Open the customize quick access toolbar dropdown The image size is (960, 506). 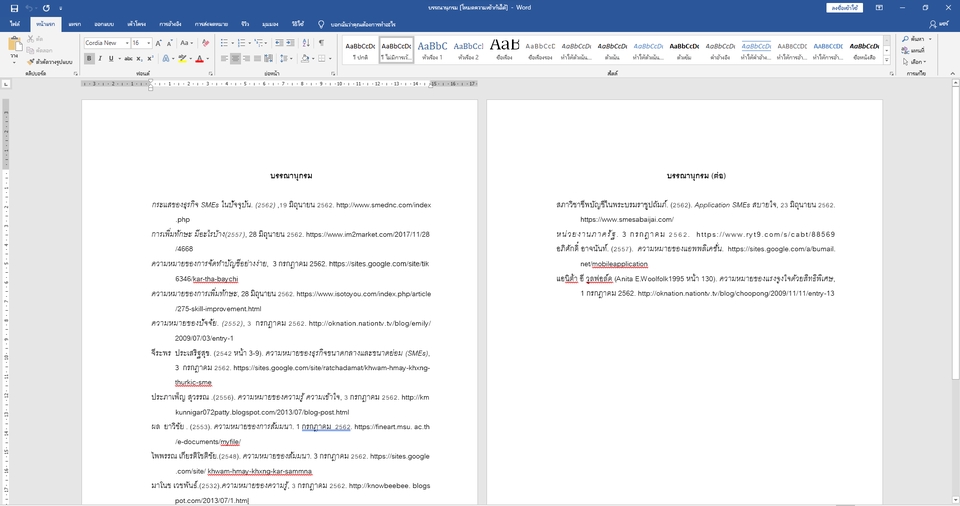60,8
